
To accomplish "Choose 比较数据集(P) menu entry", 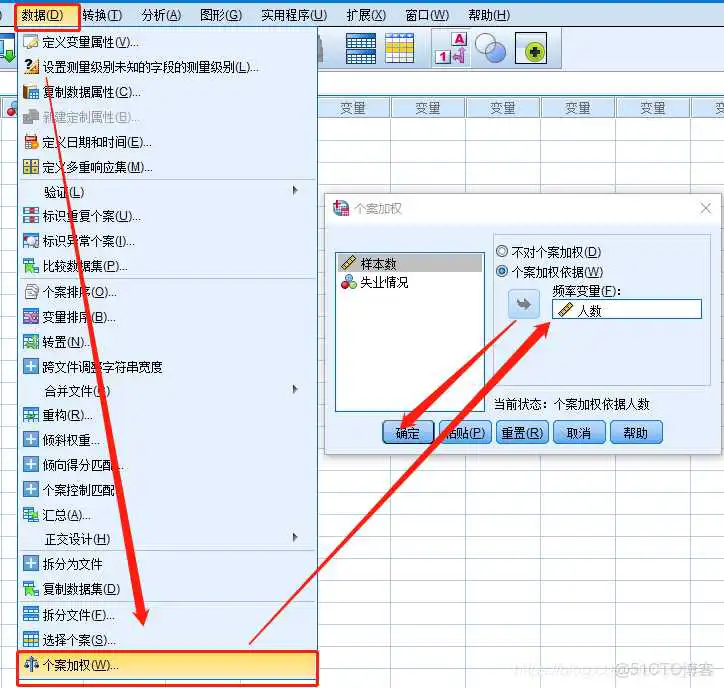I will tap(168, 266).
